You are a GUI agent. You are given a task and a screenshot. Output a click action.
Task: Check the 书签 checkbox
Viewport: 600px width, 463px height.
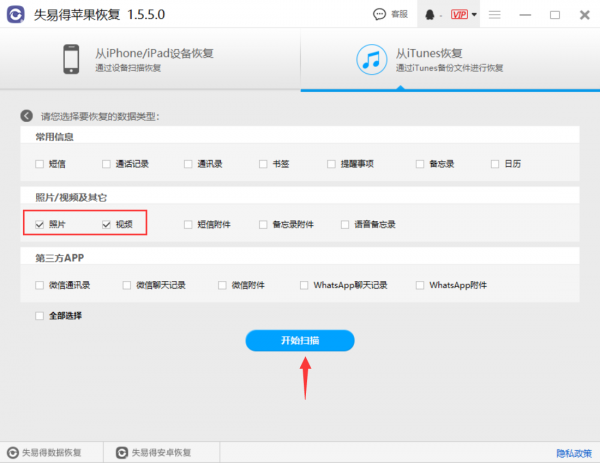263,164
